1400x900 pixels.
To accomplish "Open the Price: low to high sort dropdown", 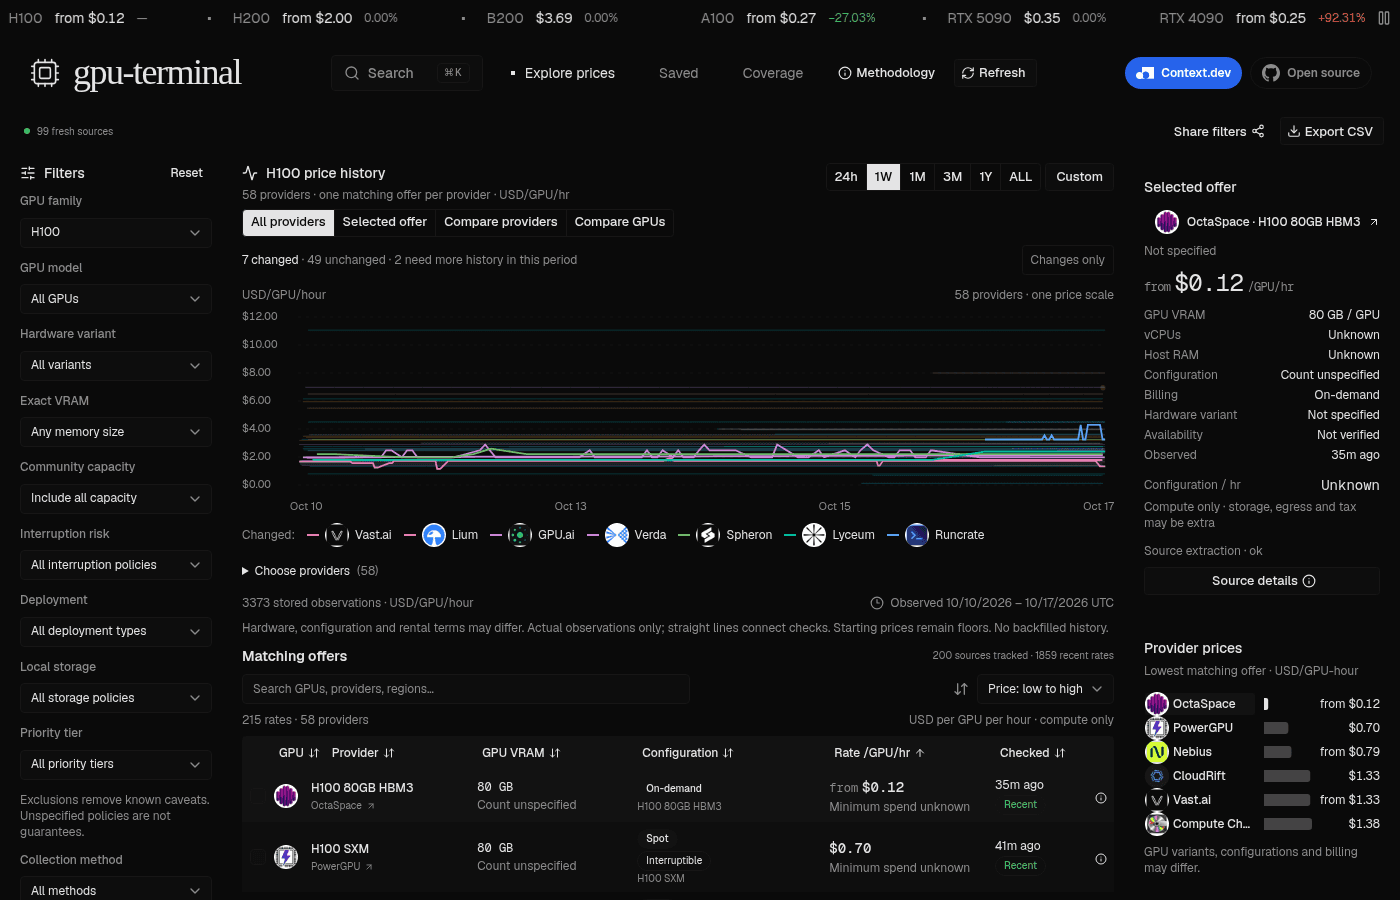I will click(x=1045, y=689).
